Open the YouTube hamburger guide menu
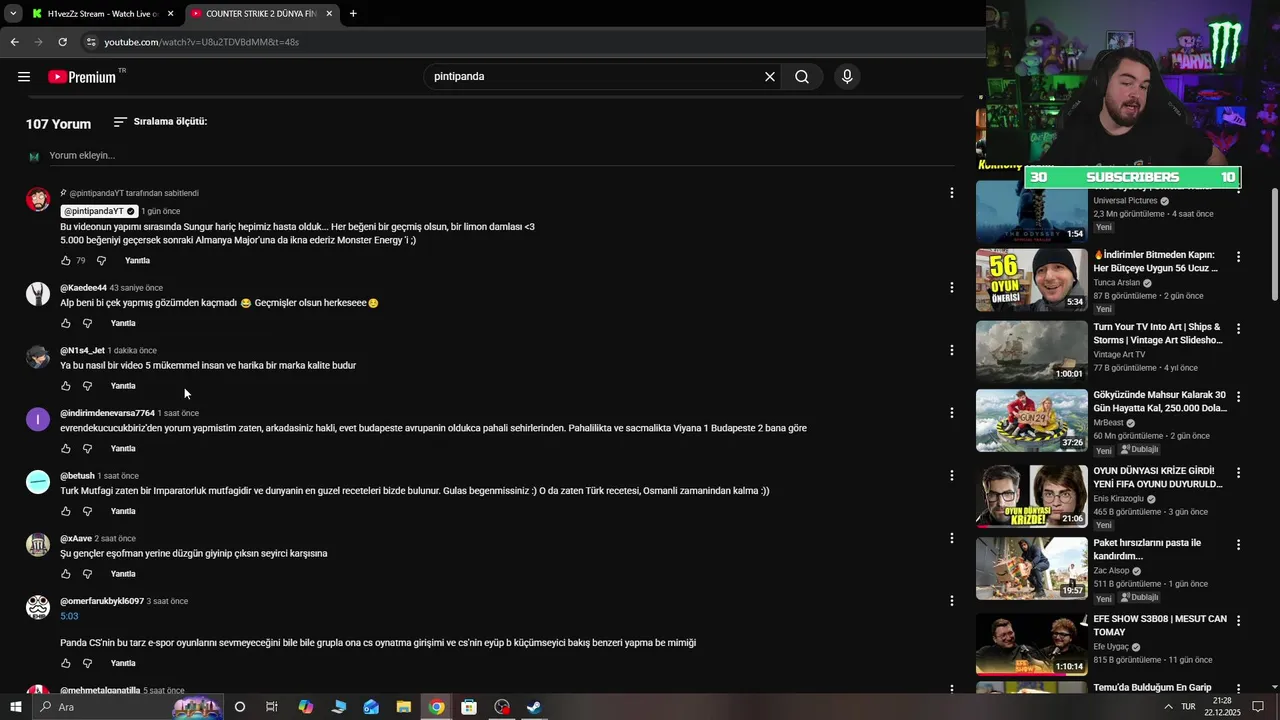Screen dimensions: 1280x720 [x=24, y=77]
